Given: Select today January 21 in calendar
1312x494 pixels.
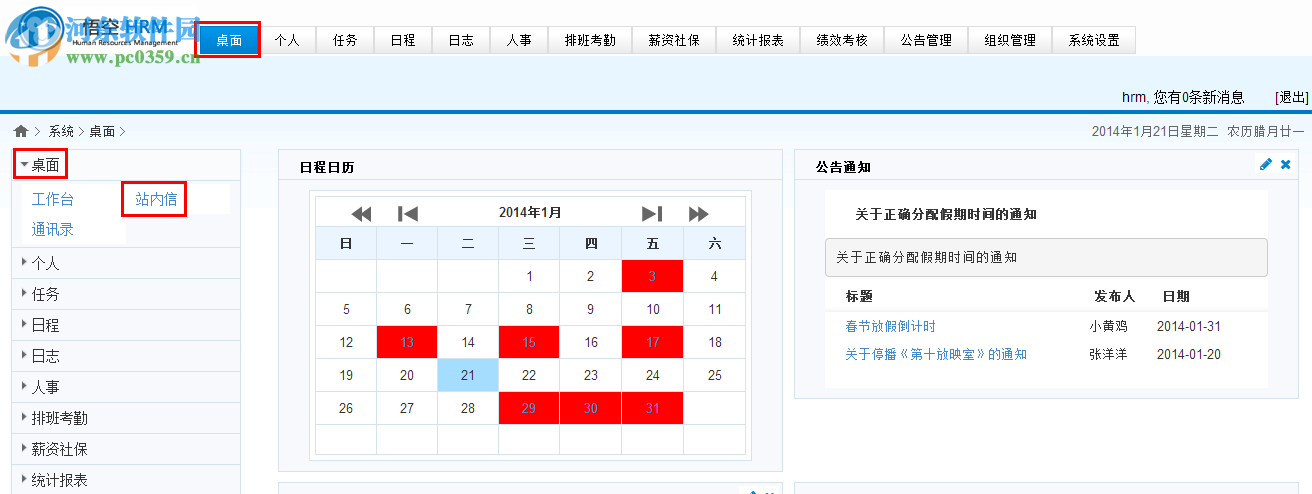Looking at the screenshot, I should click(x=468, y=375).
